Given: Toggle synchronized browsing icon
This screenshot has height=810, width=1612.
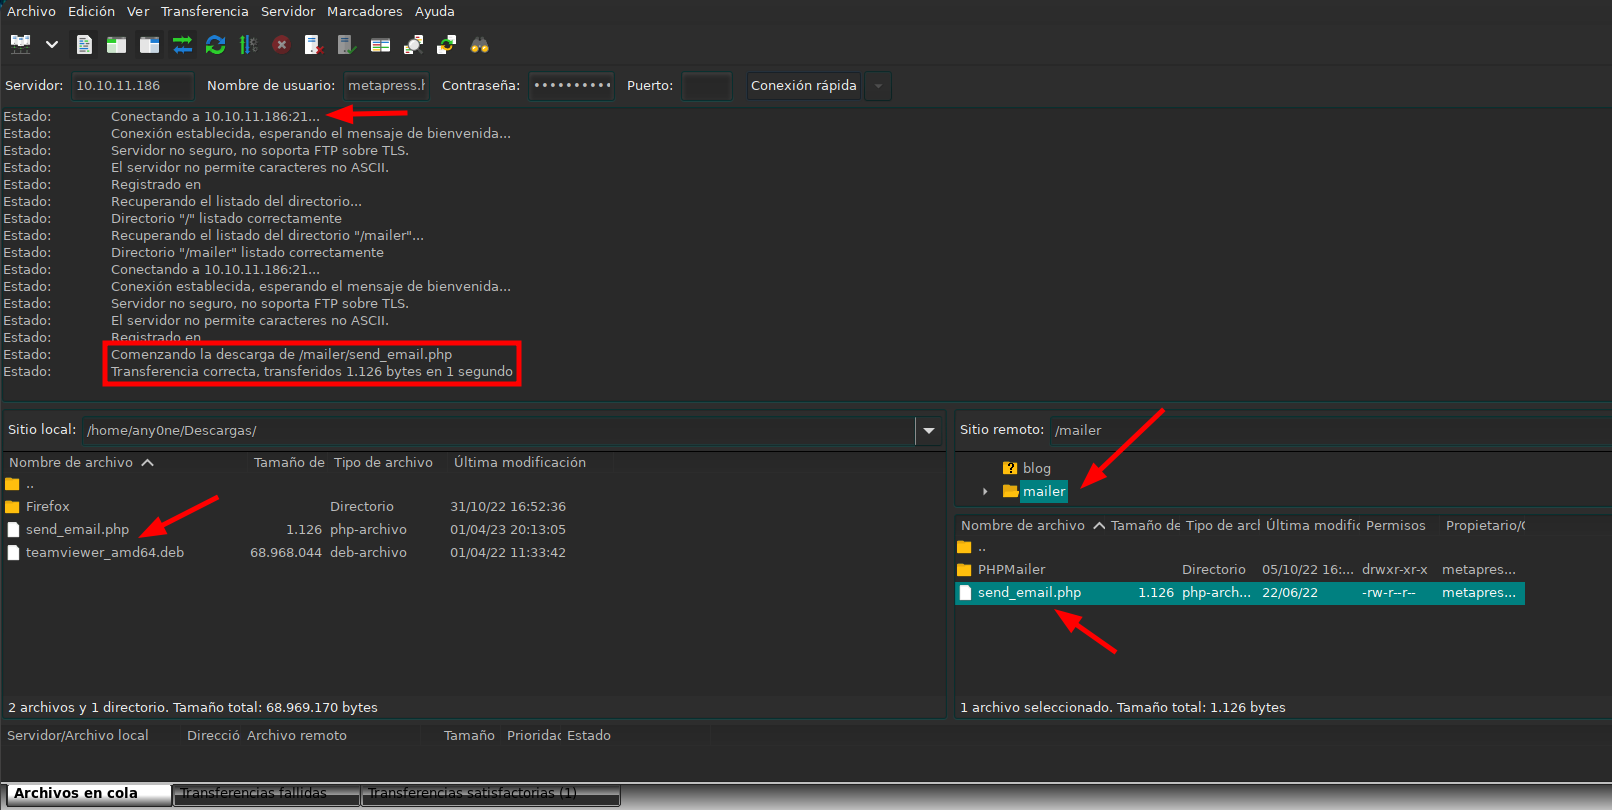Looking at the screenshot, I should tap(446, 44).
